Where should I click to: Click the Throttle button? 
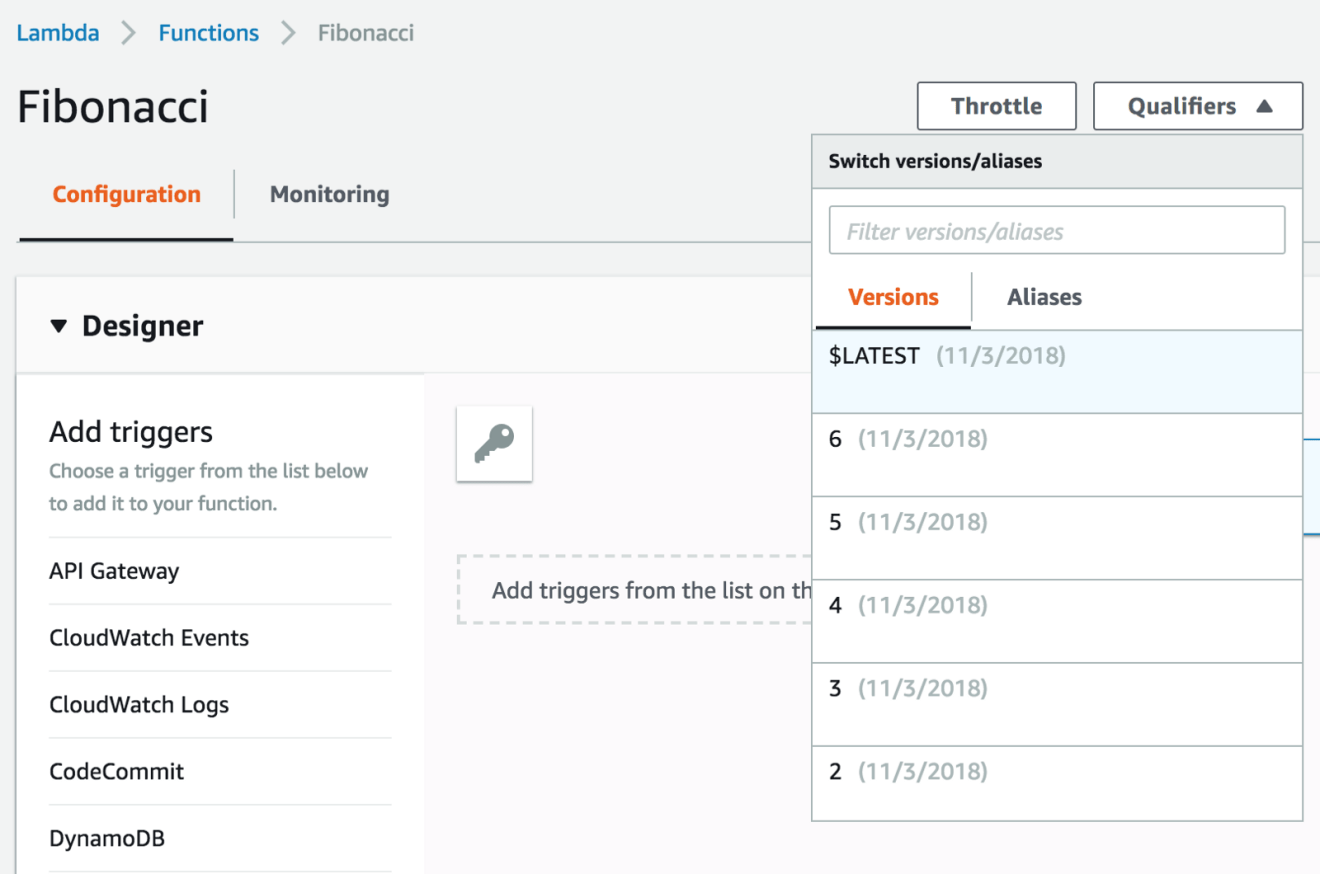point(996,106)
